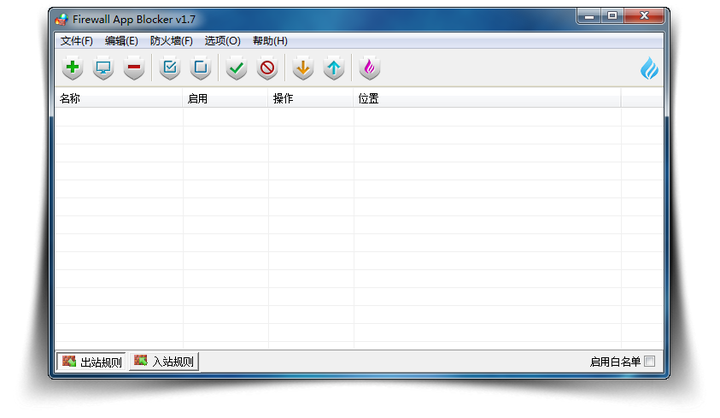Close the Firewall App Blocker window

point(644,17)
